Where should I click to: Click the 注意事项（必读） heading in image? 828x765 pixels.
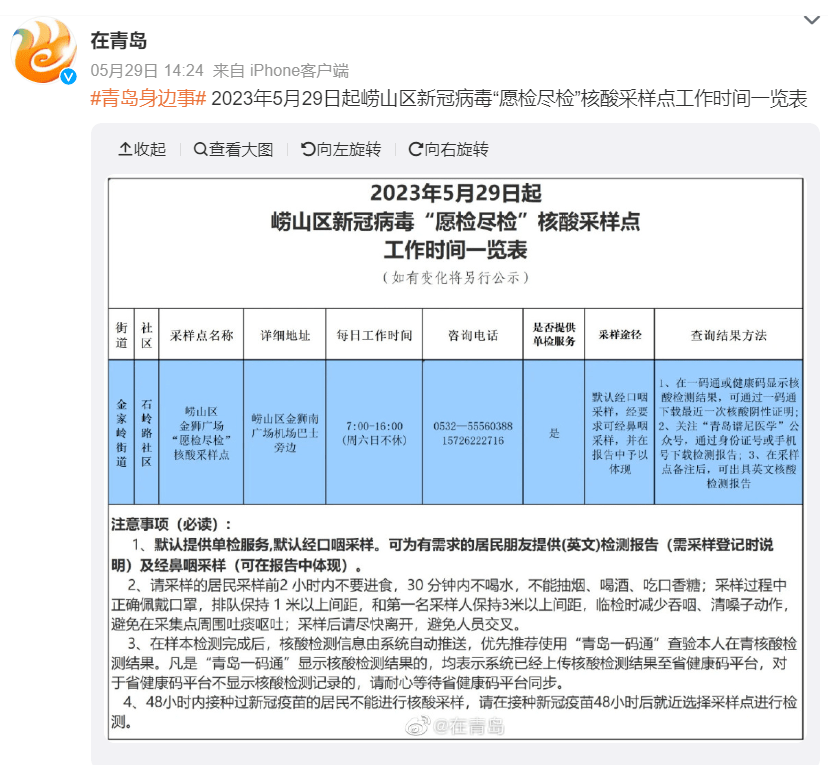point(171,524)
